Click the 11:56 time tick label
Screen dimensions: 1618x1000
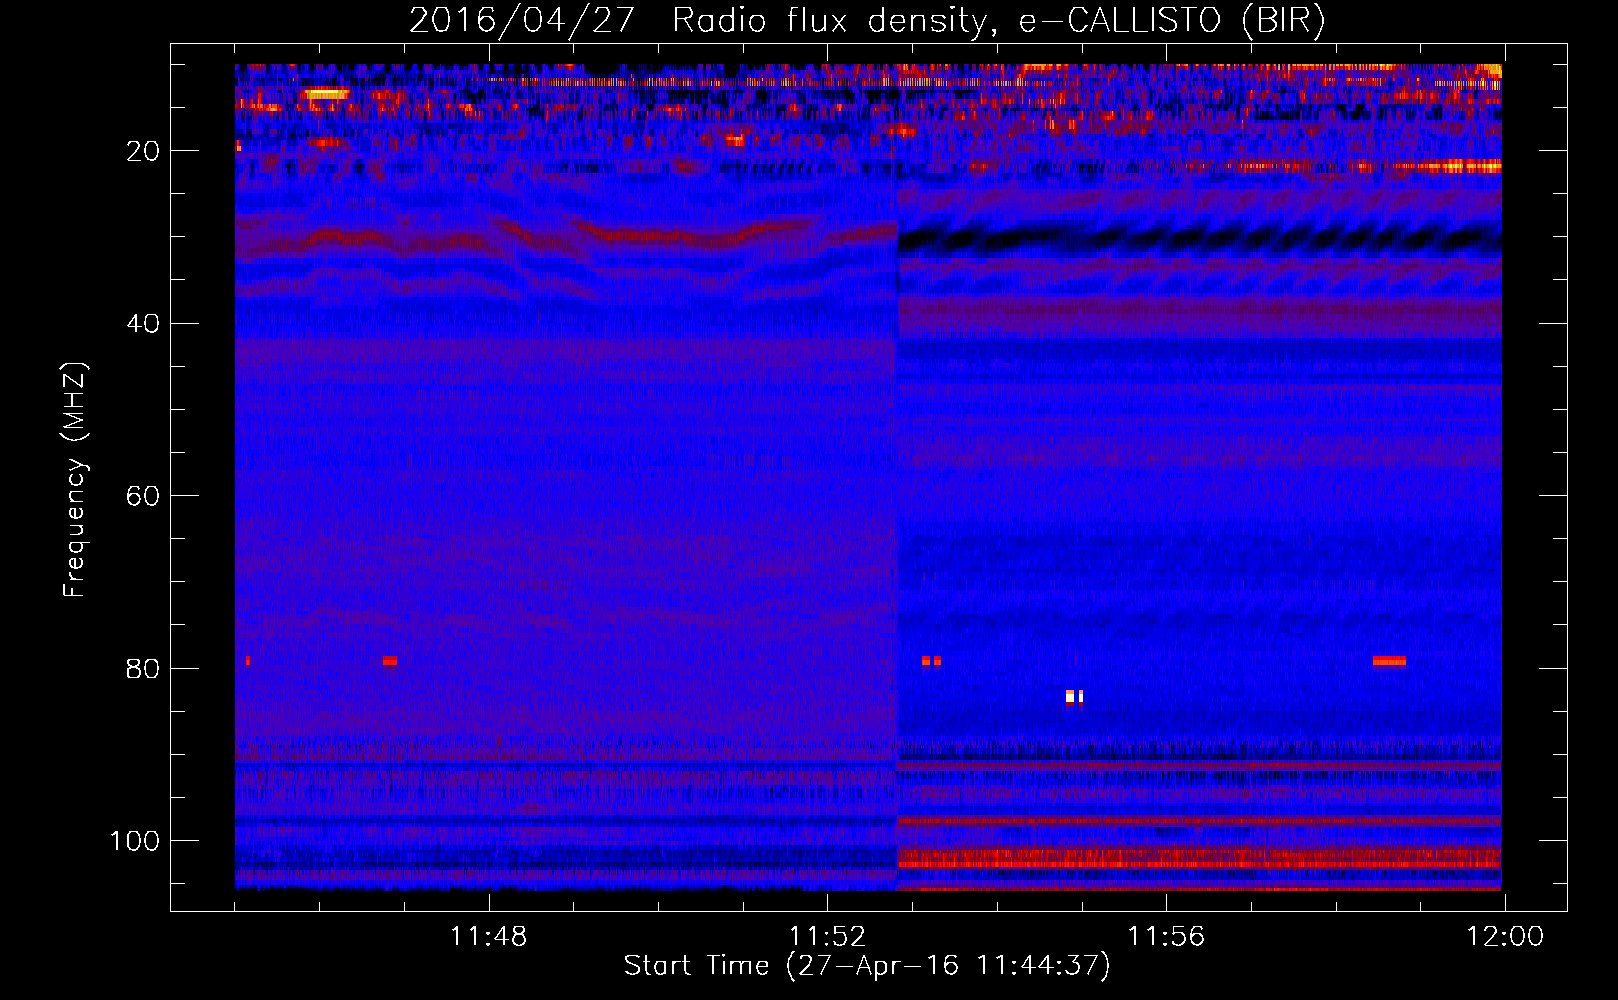[x=1166, y=936]
